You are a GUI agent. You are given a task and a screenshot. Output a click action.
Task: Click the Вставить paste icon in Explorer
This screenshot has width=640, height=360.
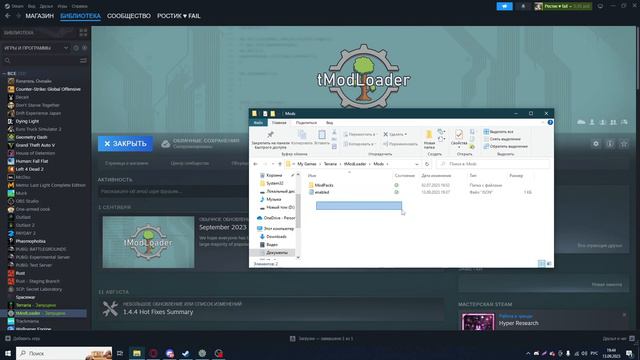322,138
